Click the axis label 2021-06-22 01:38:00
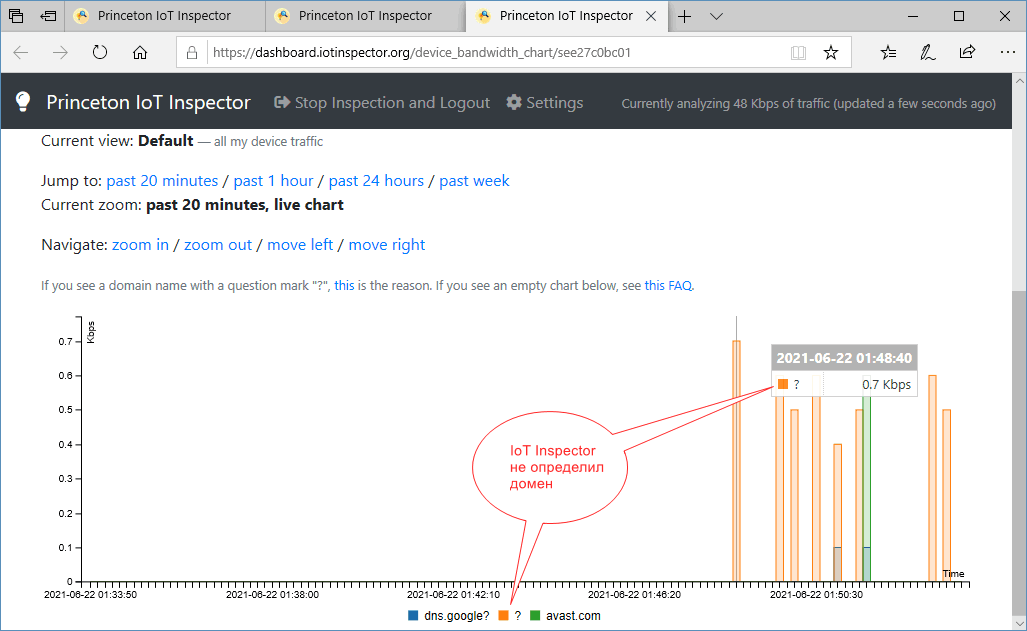This screenshot has width=1027, height=631. pyautogui.click(x=272, y=595)
